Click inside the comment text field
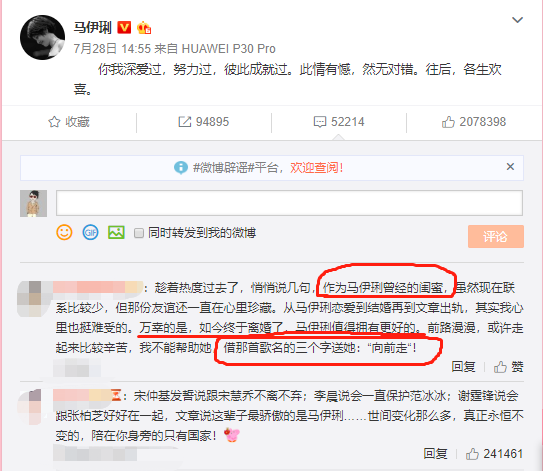 point(289,203)
